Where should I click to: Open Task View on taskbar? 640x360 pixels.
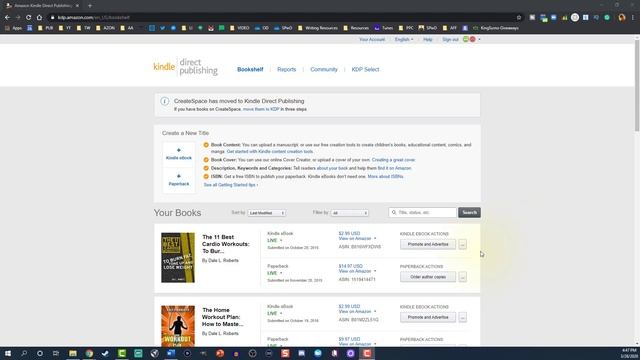(x=56, y=353)
